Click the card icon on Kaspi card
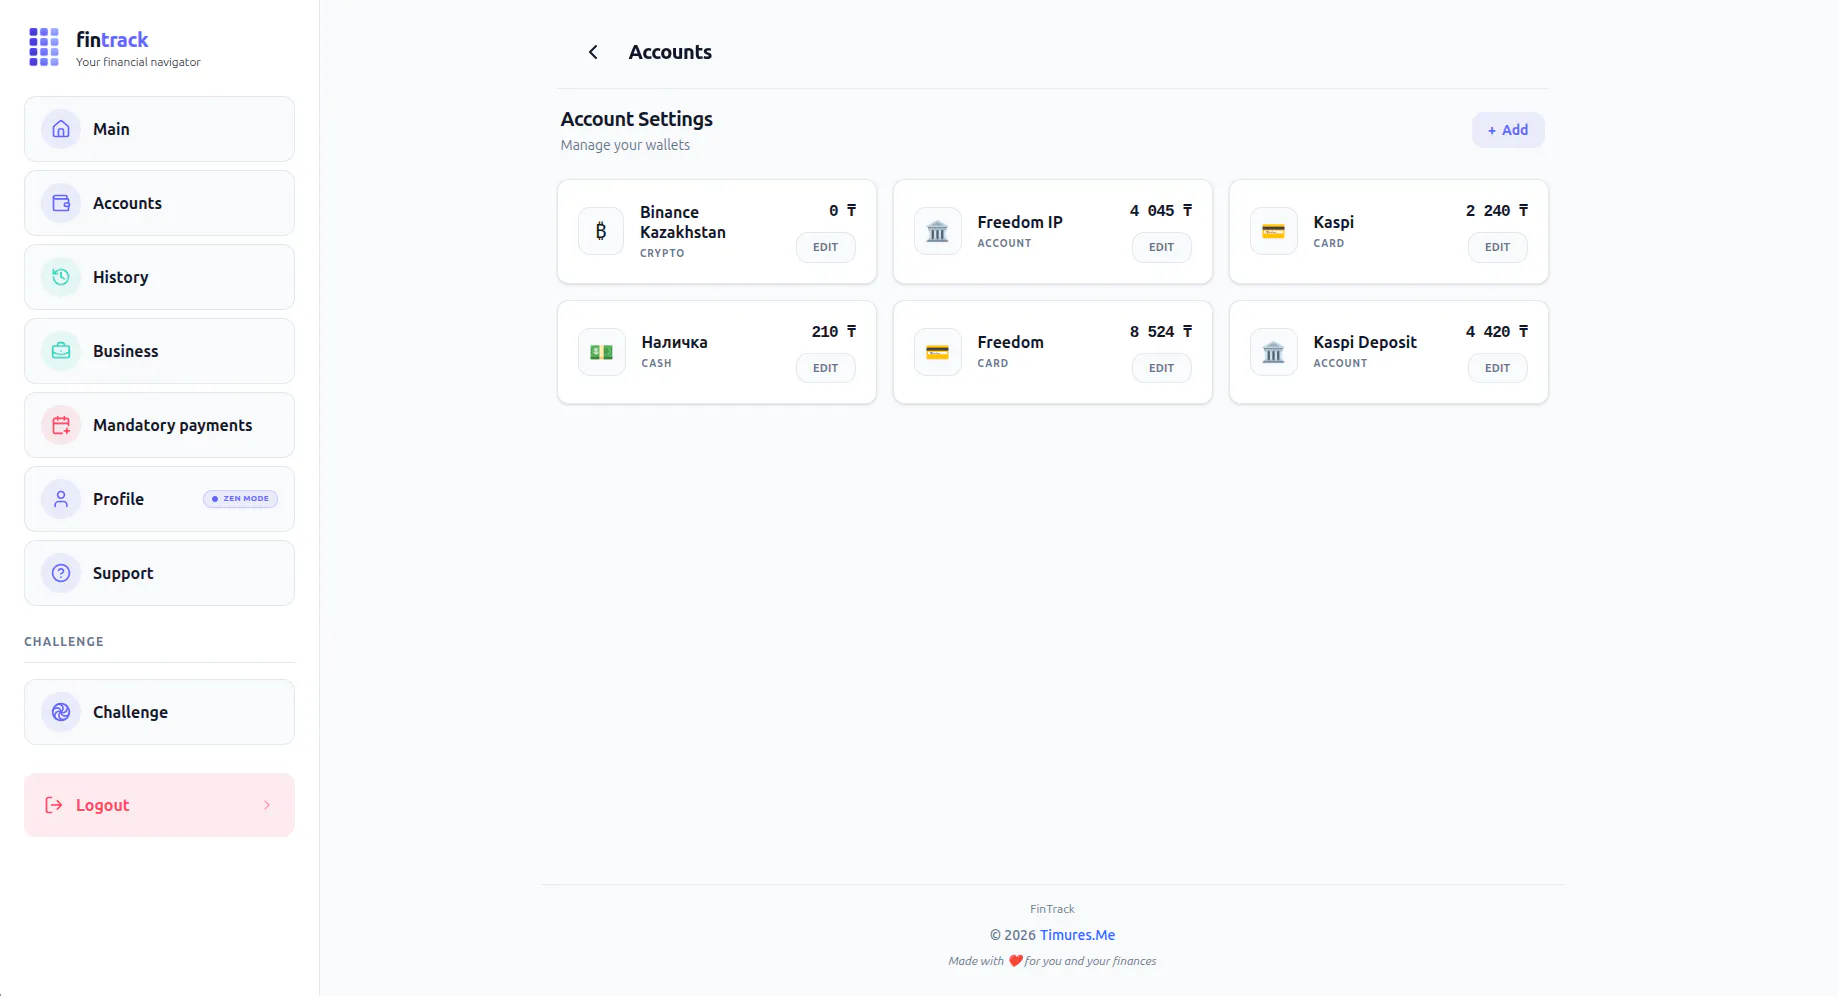This screenshot has height=996, width=1838. (x=1273, y=231)
